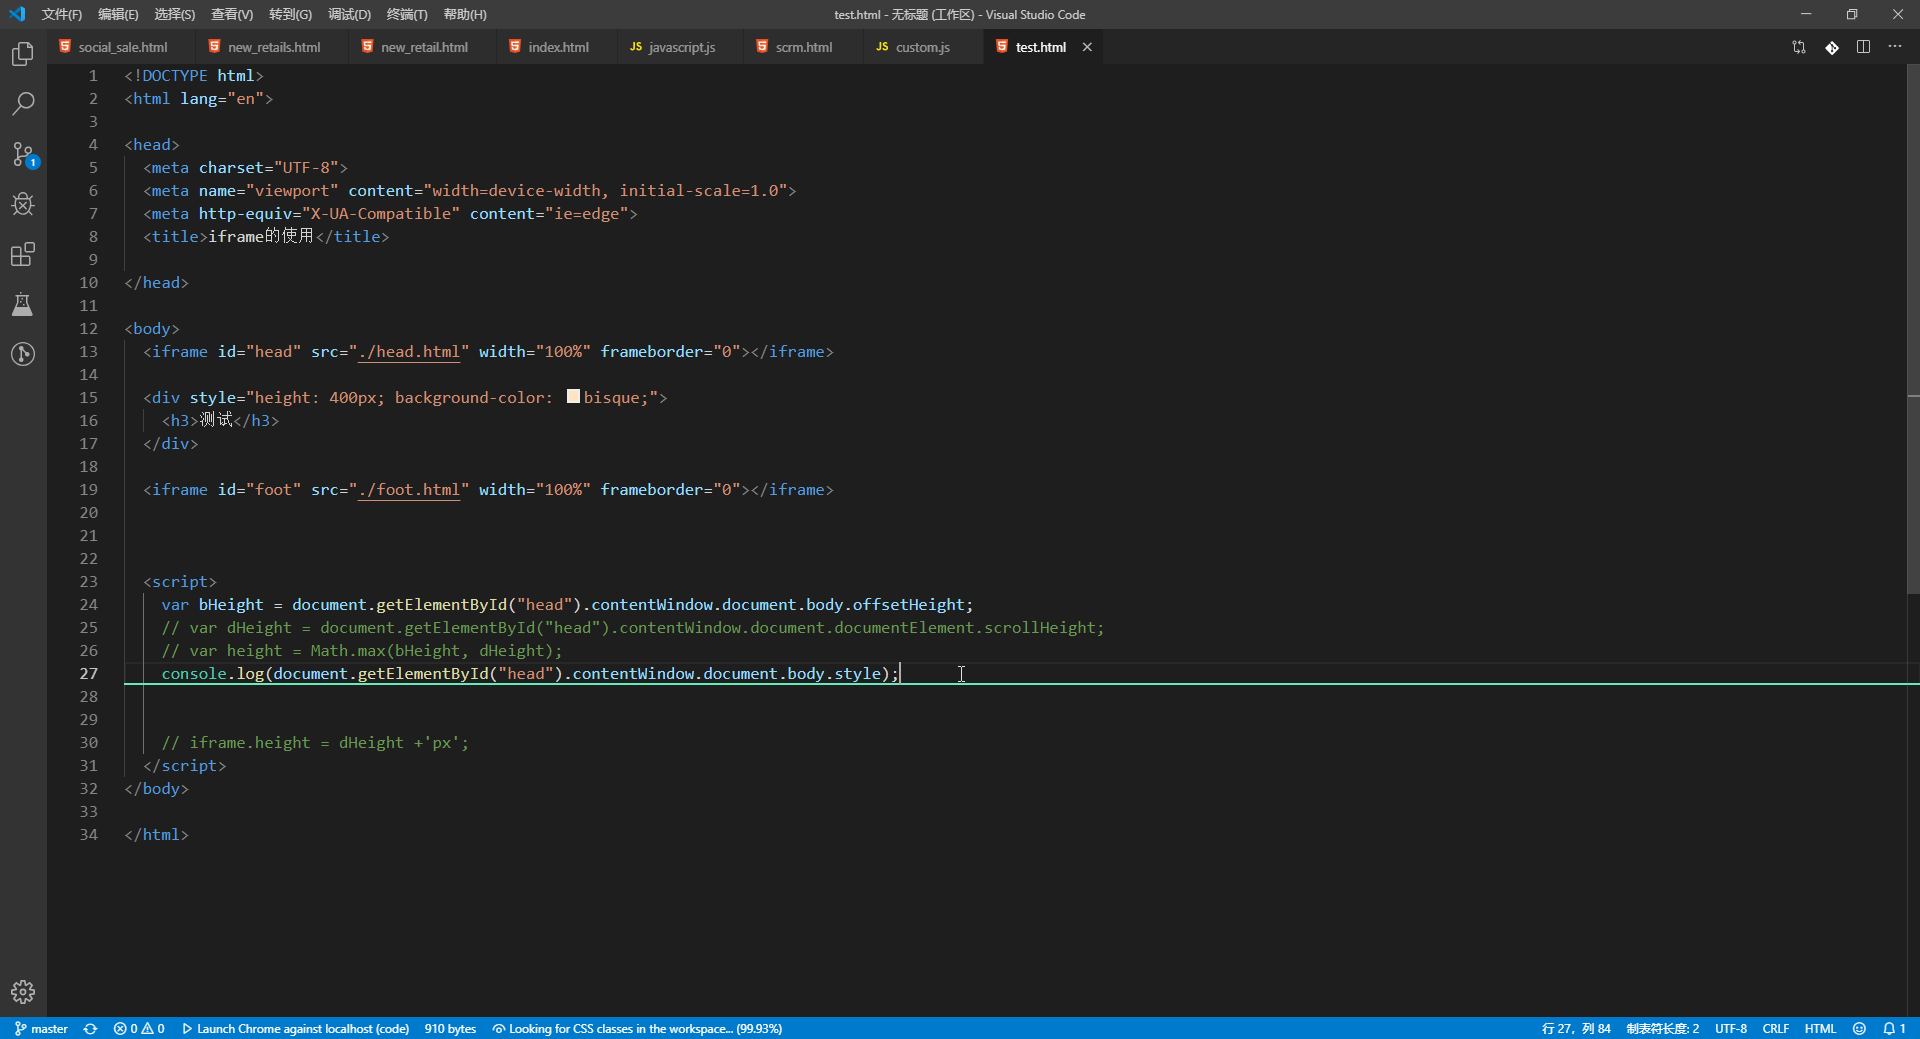This screenshot has width=1920, height=1039.
Task: Open the 转到(G) menu
Action: [290, 14]
